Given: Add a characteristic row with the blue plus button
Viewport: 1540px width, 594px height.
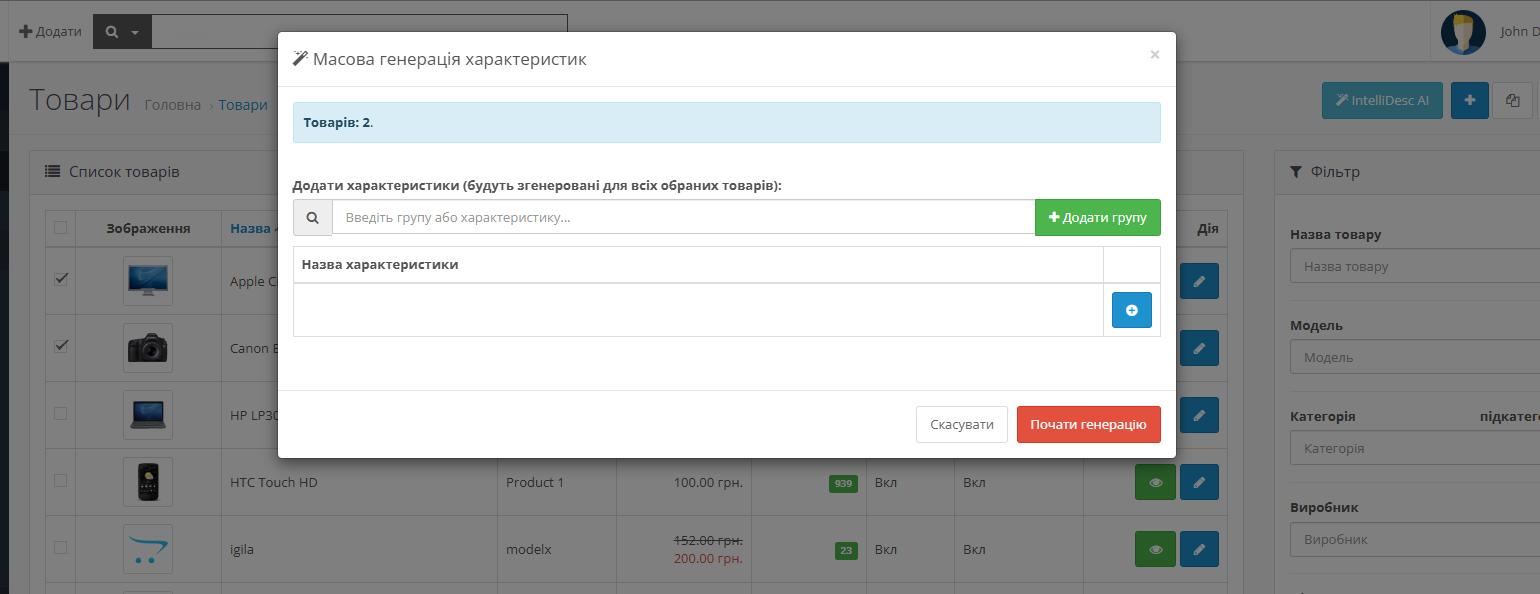Looking at the screenshot, I should 1131,310.
